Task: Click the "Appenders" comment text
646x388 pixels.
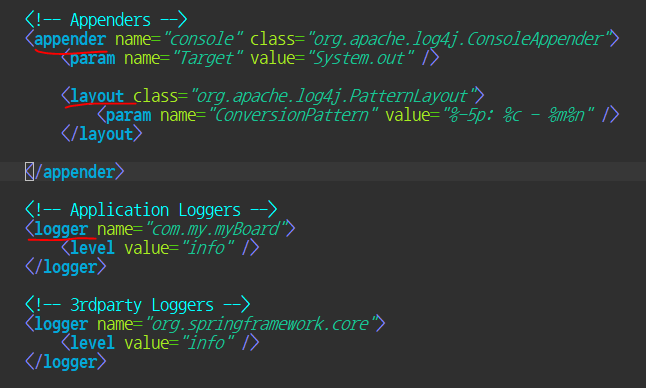Action: pyautogui.click(x=110, y=20)
